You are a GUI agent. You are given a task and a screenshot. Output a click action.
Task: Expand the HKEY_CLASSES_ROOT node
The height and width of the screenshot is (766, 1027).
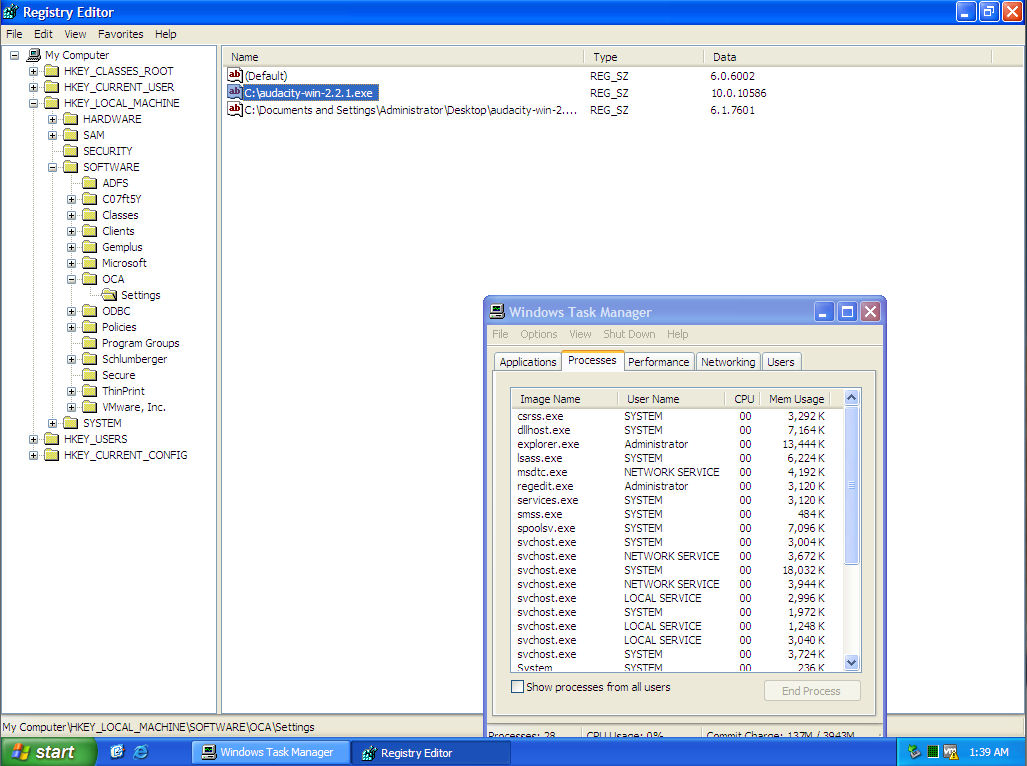pyautogui.click(x=33, y=71)
